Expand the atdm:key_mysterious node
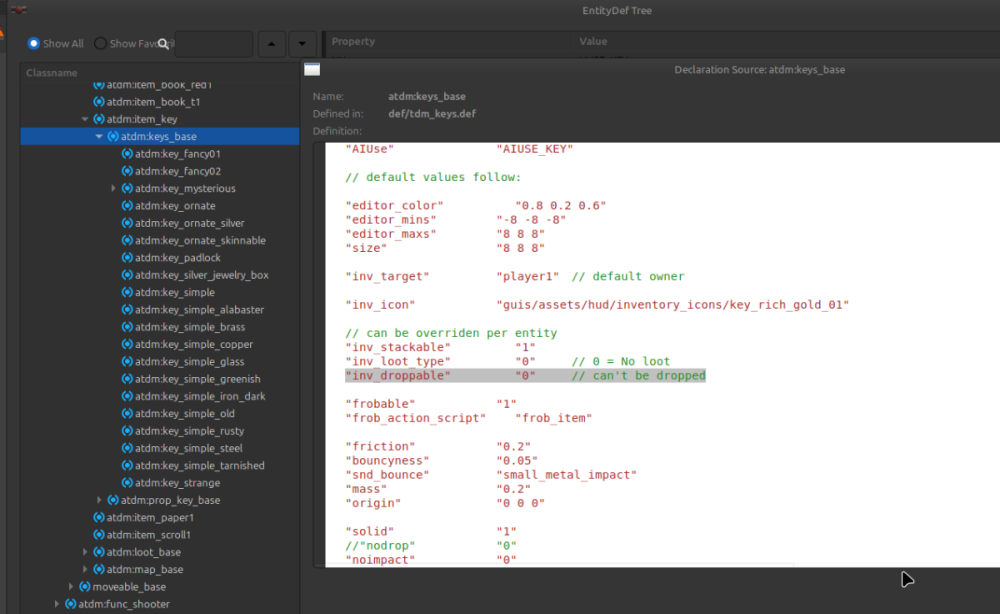Viewport: 1000px width, 614px height. point(114,189)
